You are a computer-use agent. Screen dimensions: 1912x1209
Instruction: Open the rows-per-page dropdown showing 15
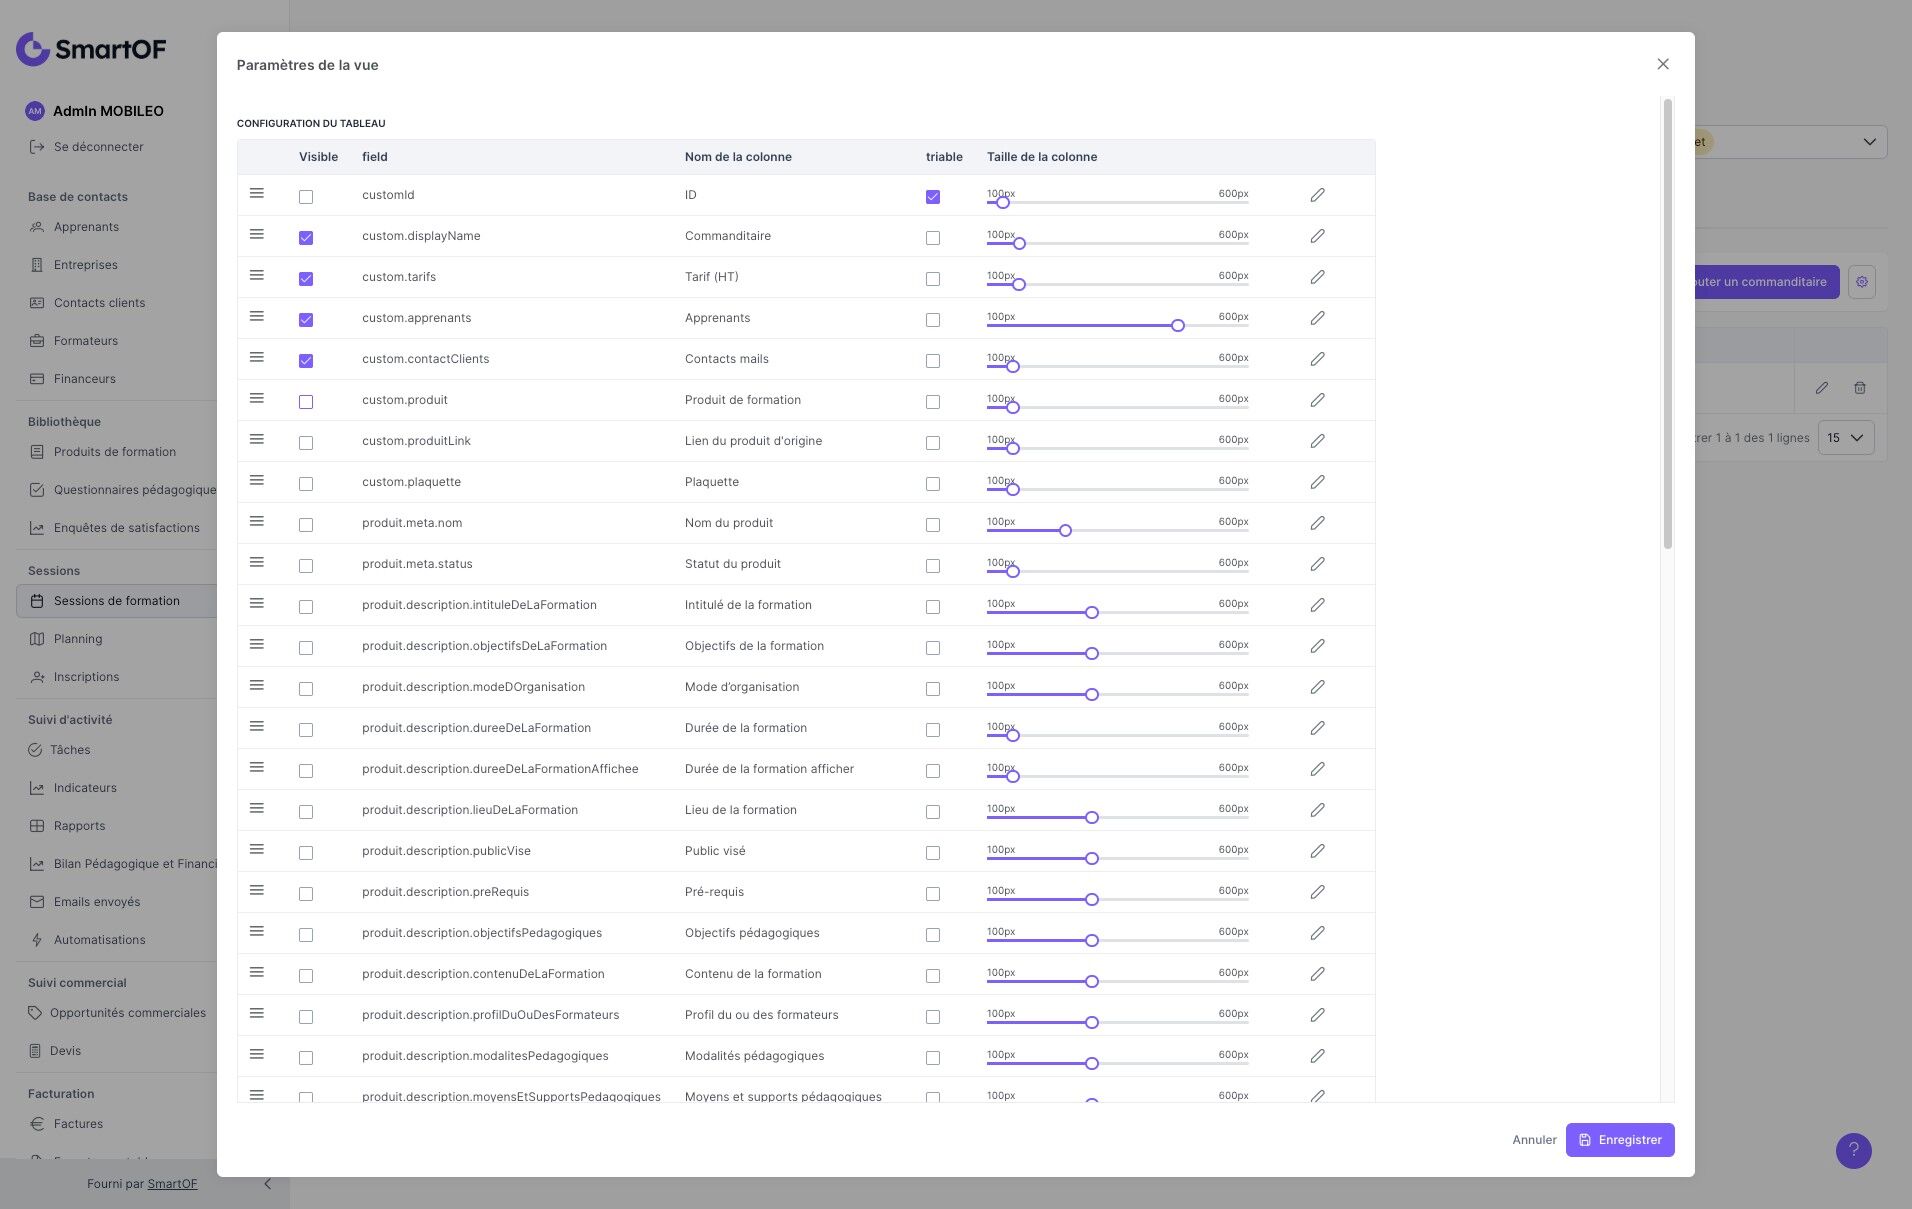coord(1845,438)
